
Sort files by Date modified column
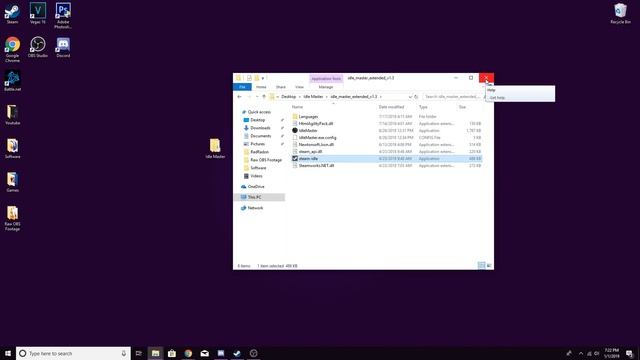coord(391,107)
